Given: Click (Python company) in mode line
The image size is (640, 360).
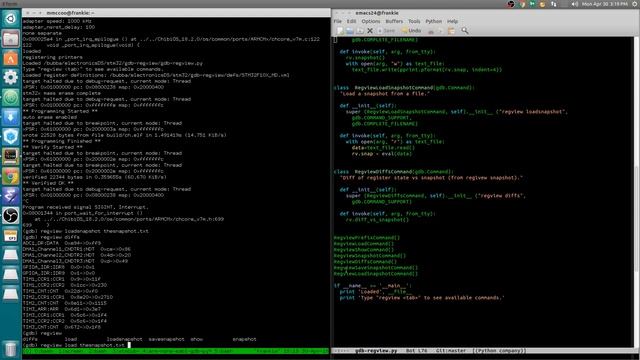Looking at the screenshot, I should [499, 351].
